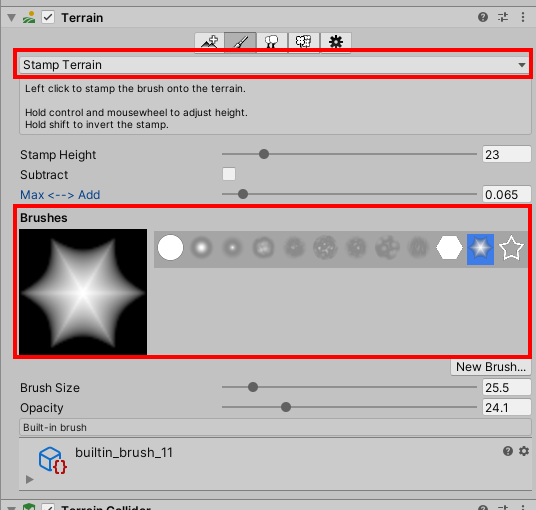Collapse the Terrain Collider foldout

tap(12, 508)
